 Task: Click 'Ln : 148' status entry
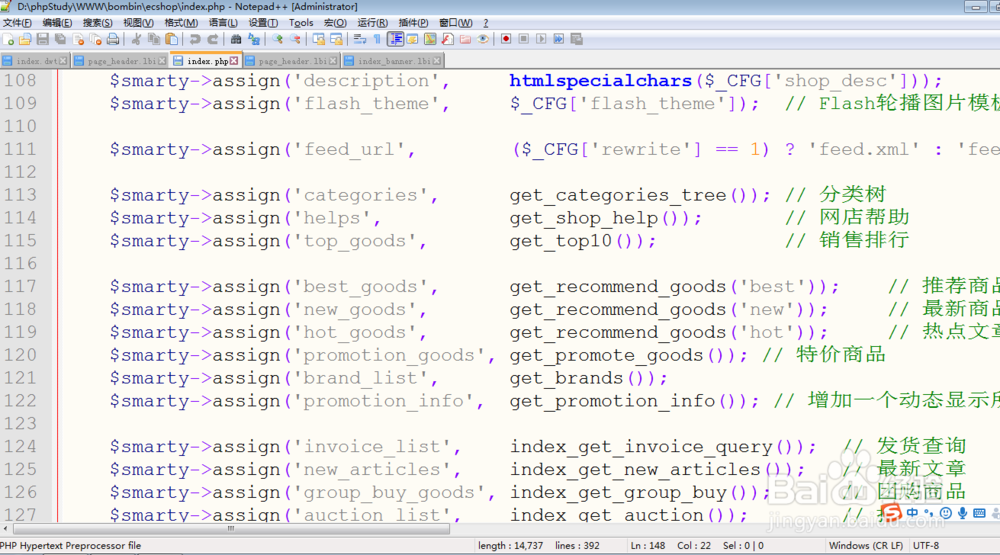[647, 546]
